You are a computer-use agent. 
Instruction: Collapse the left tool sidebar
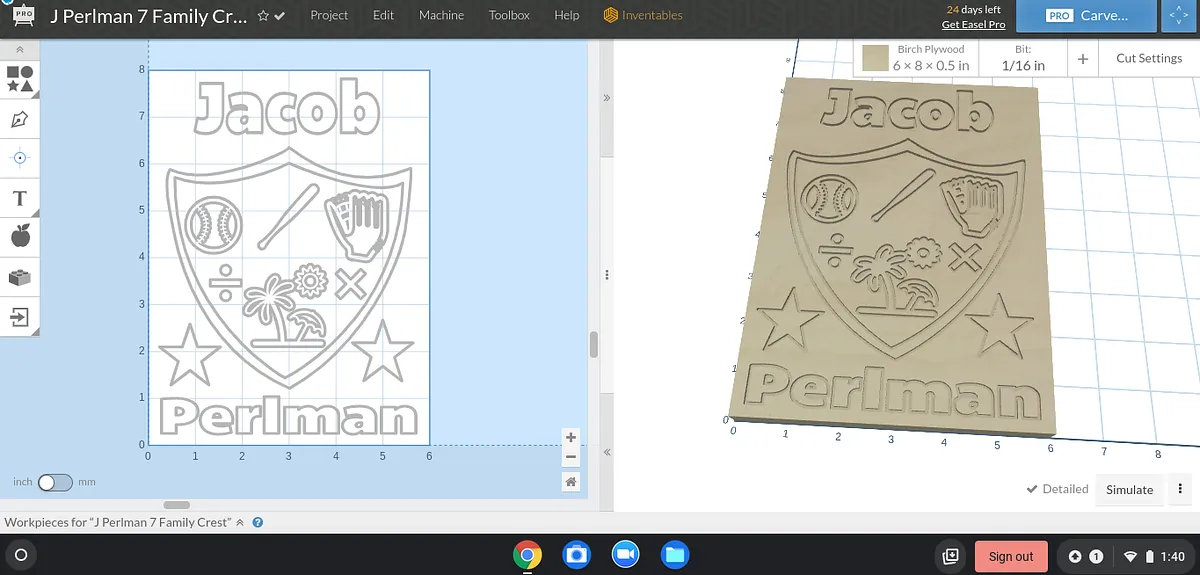(19, 49)
